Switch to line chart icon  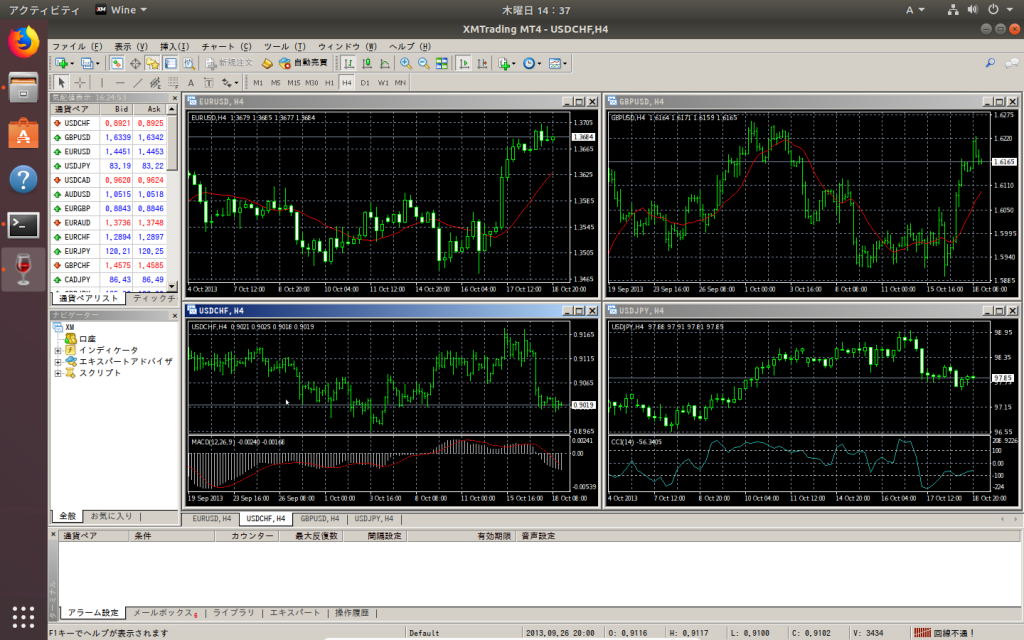(385, 63)
